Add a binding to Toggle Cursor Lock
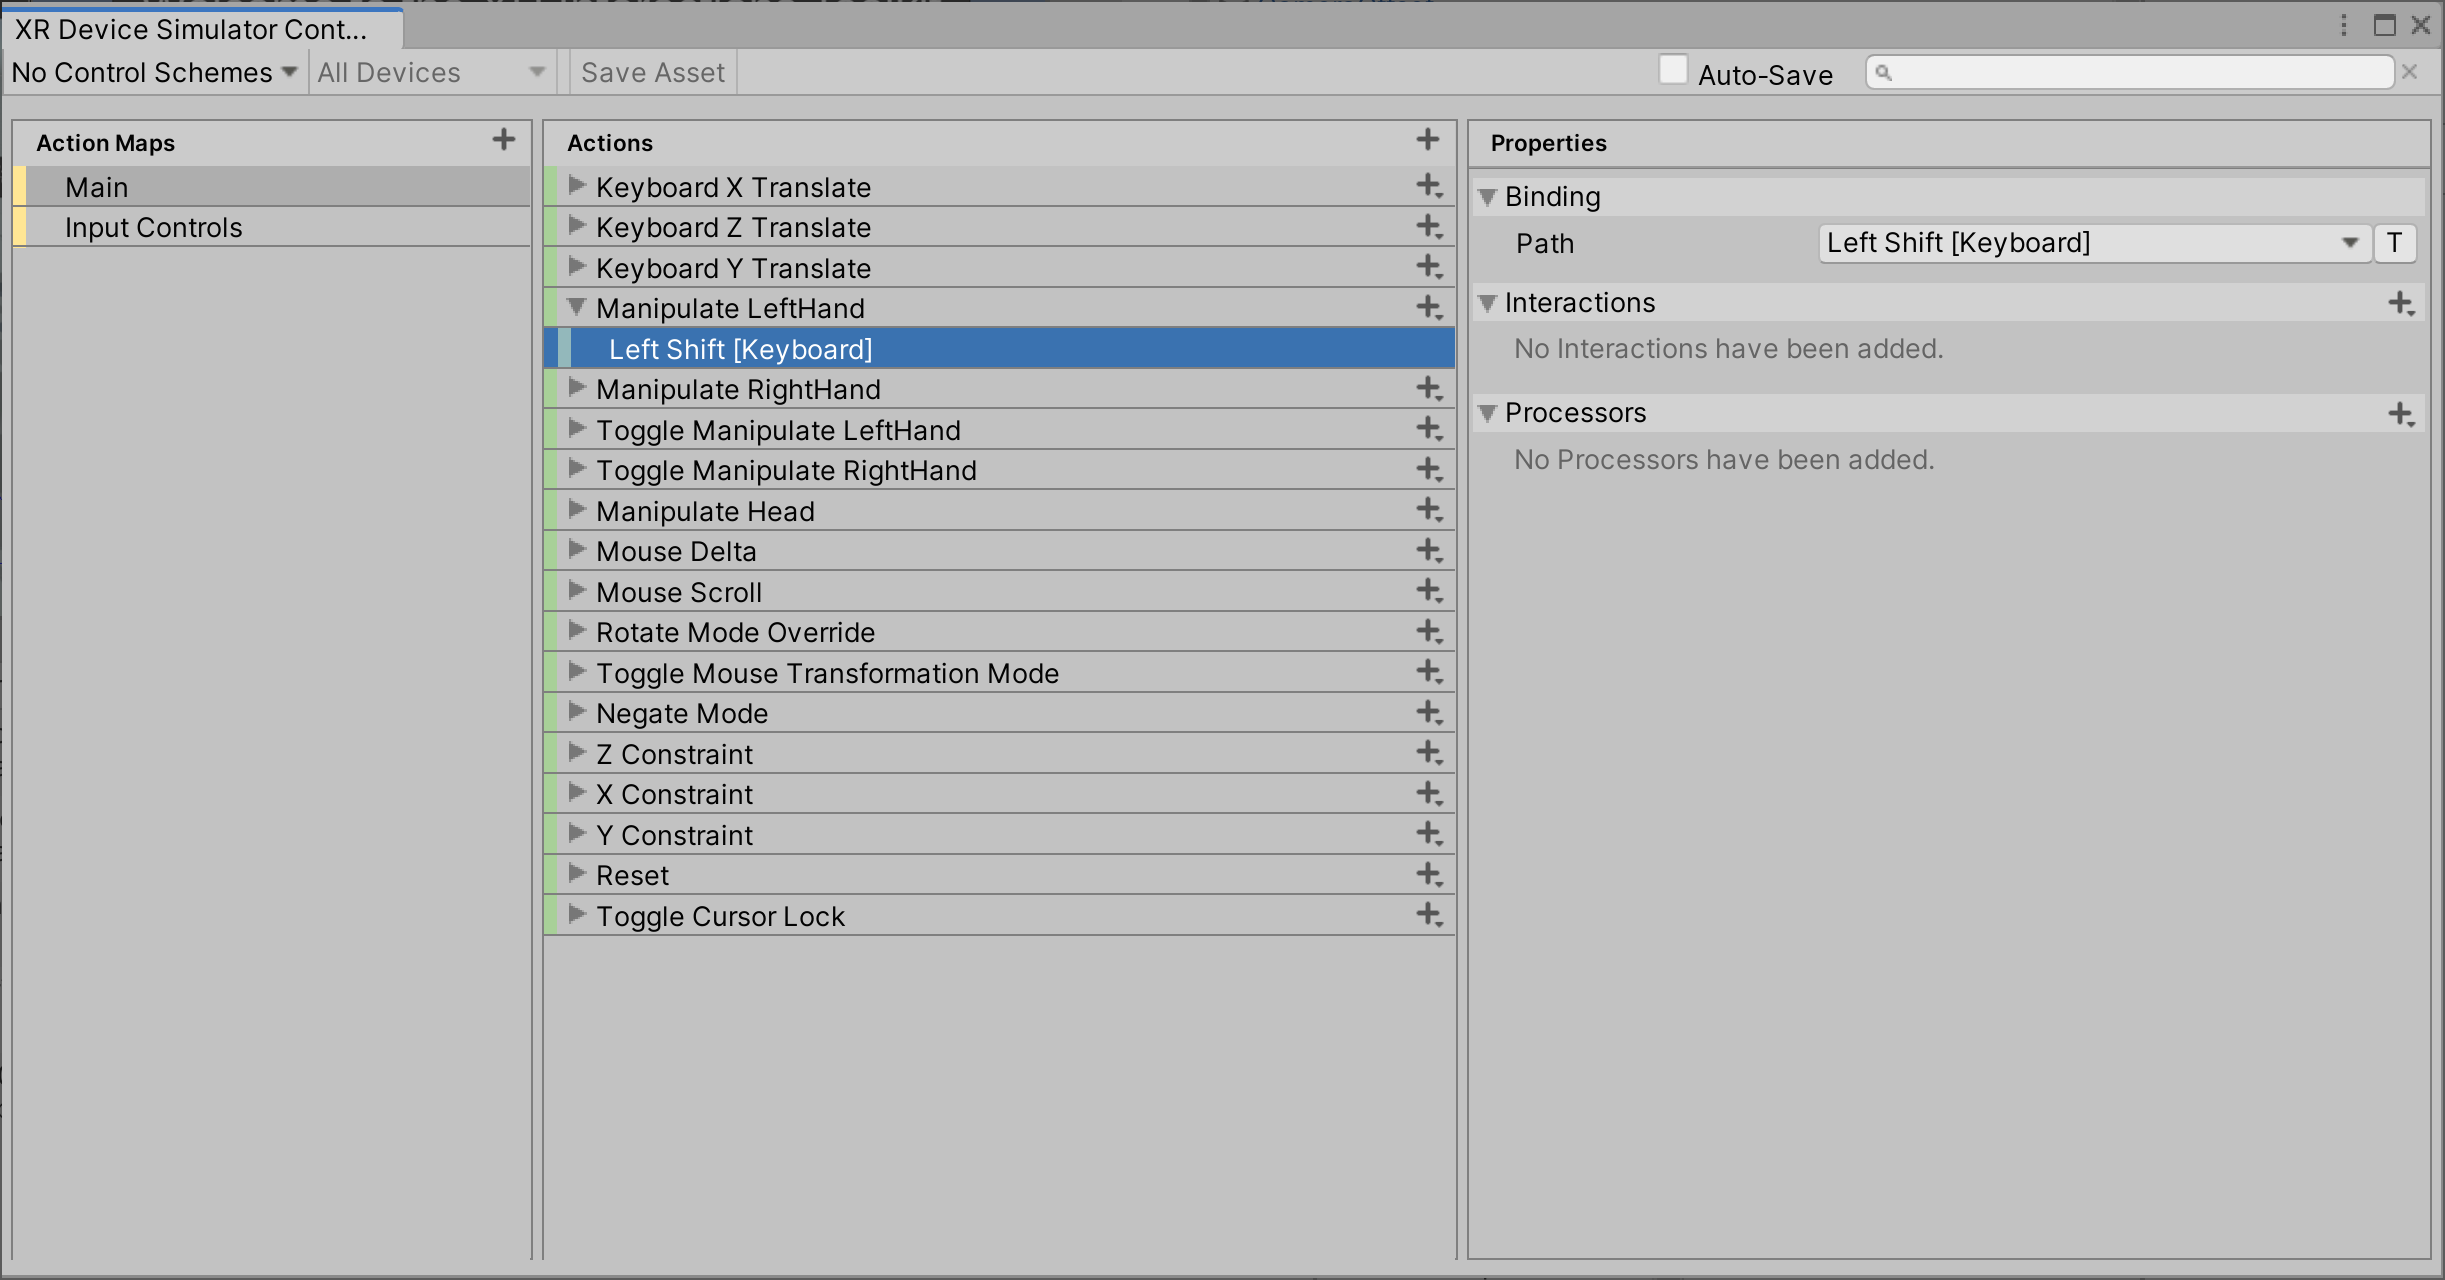 (x=1427, y=914)
